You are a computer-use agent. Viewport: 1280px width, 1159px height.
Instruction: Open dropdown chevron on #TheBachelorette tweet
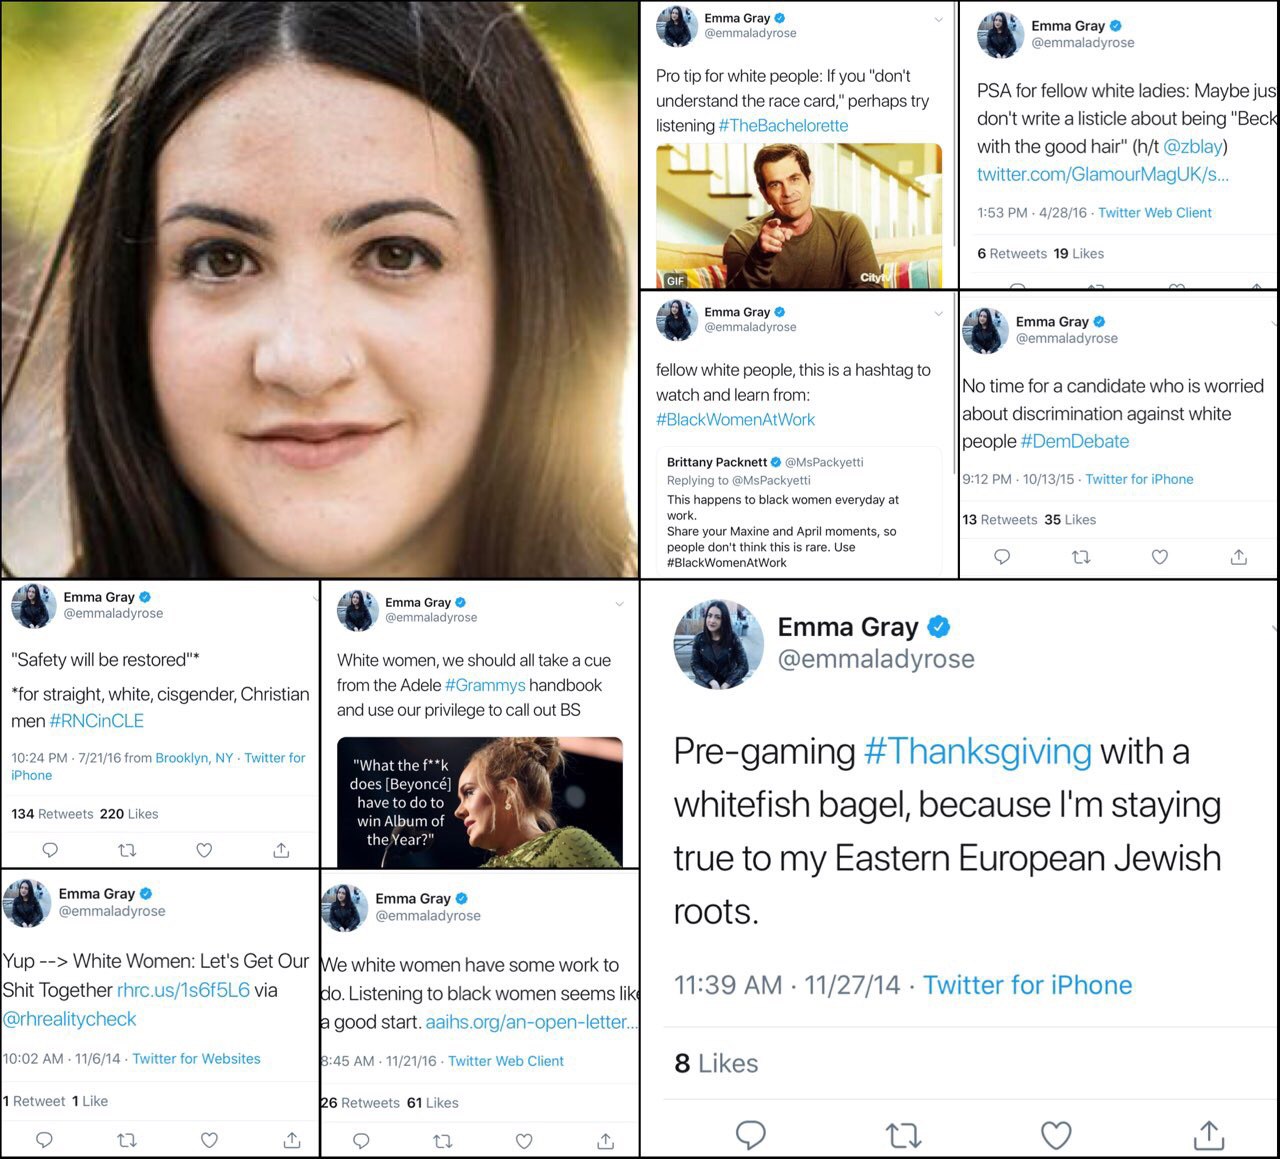click(x=938, y=20)
